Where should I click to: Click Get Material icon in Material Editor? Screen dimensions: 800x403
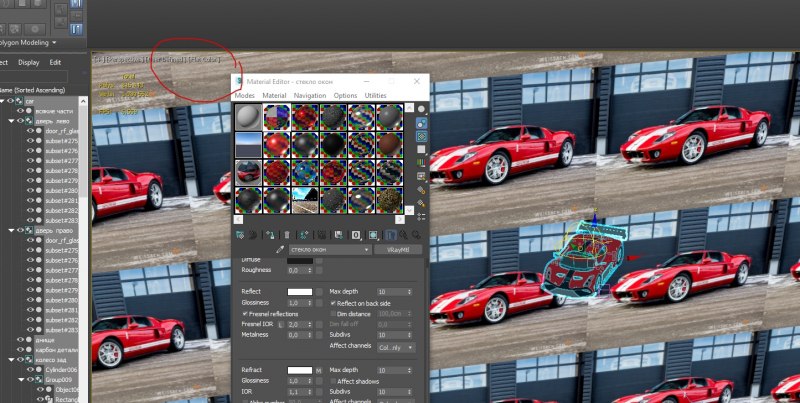tap(240, 235)
